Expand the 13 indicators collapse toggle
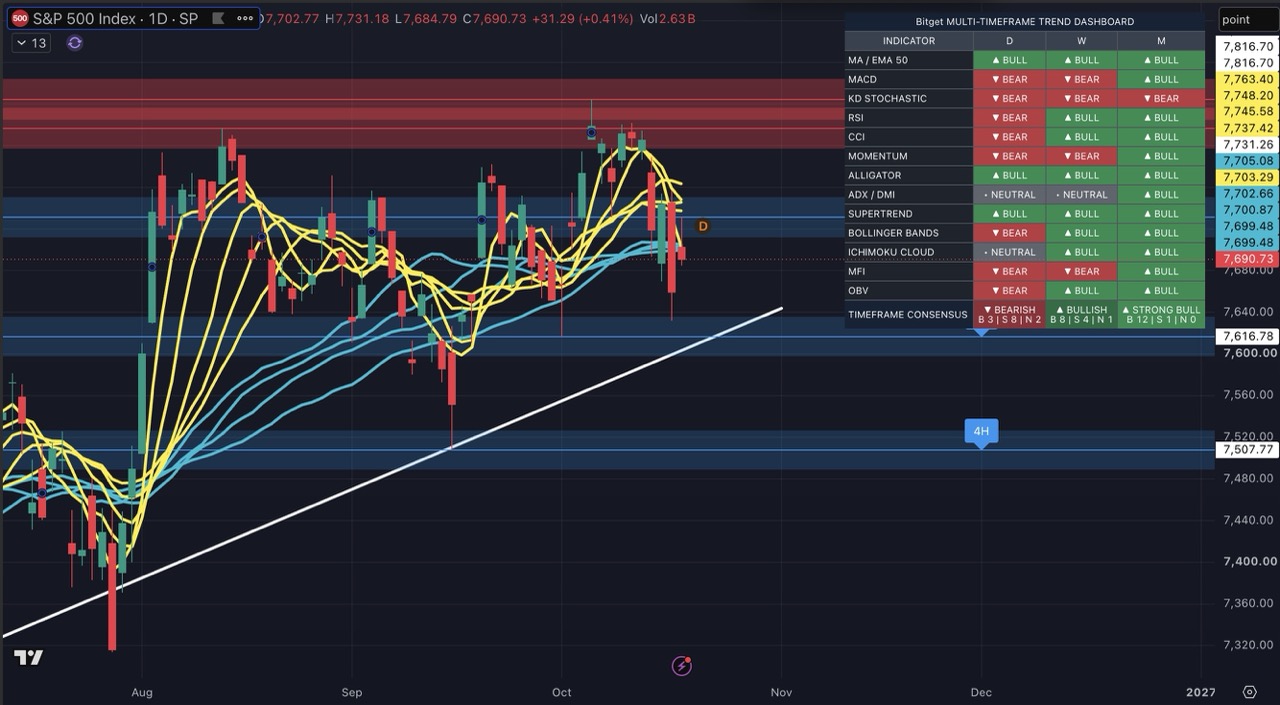Viewport: 1280px width, 705px height. [x=31, y=43]
